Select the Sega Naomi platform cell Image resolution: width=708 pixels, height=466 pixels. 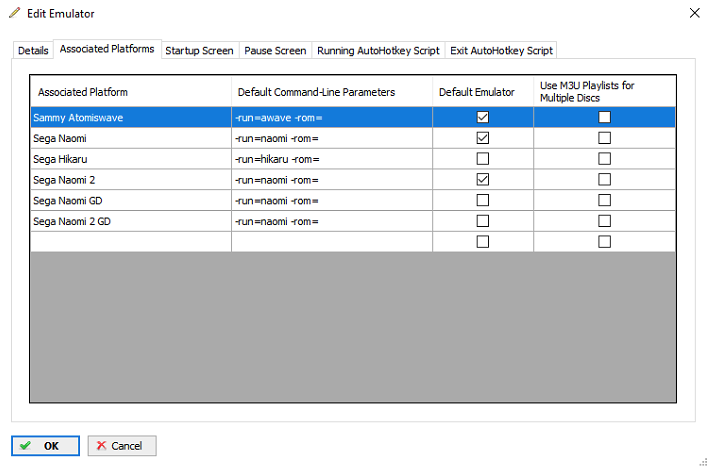pyautogui.click(x=131, y=138)
